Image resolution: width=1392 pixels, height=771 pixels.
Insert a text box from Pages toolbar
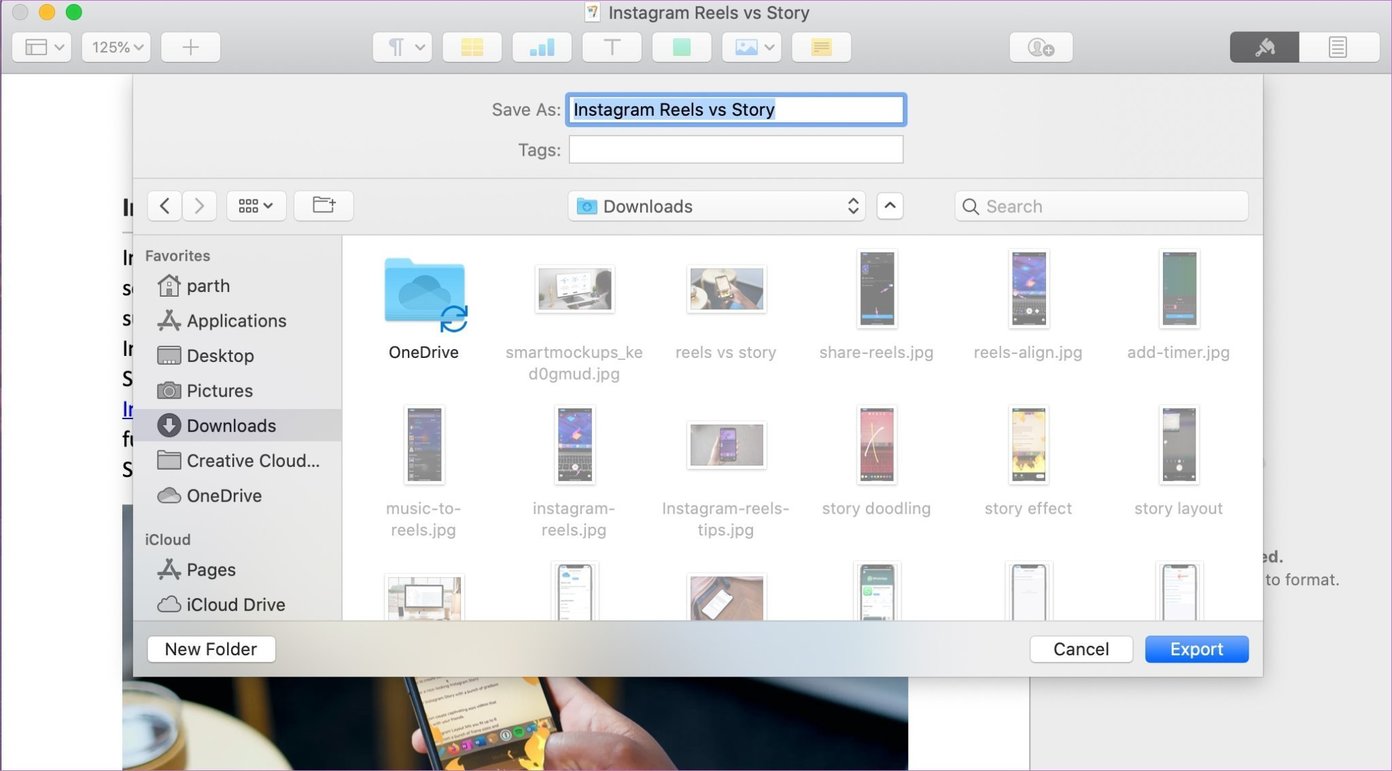612,47
